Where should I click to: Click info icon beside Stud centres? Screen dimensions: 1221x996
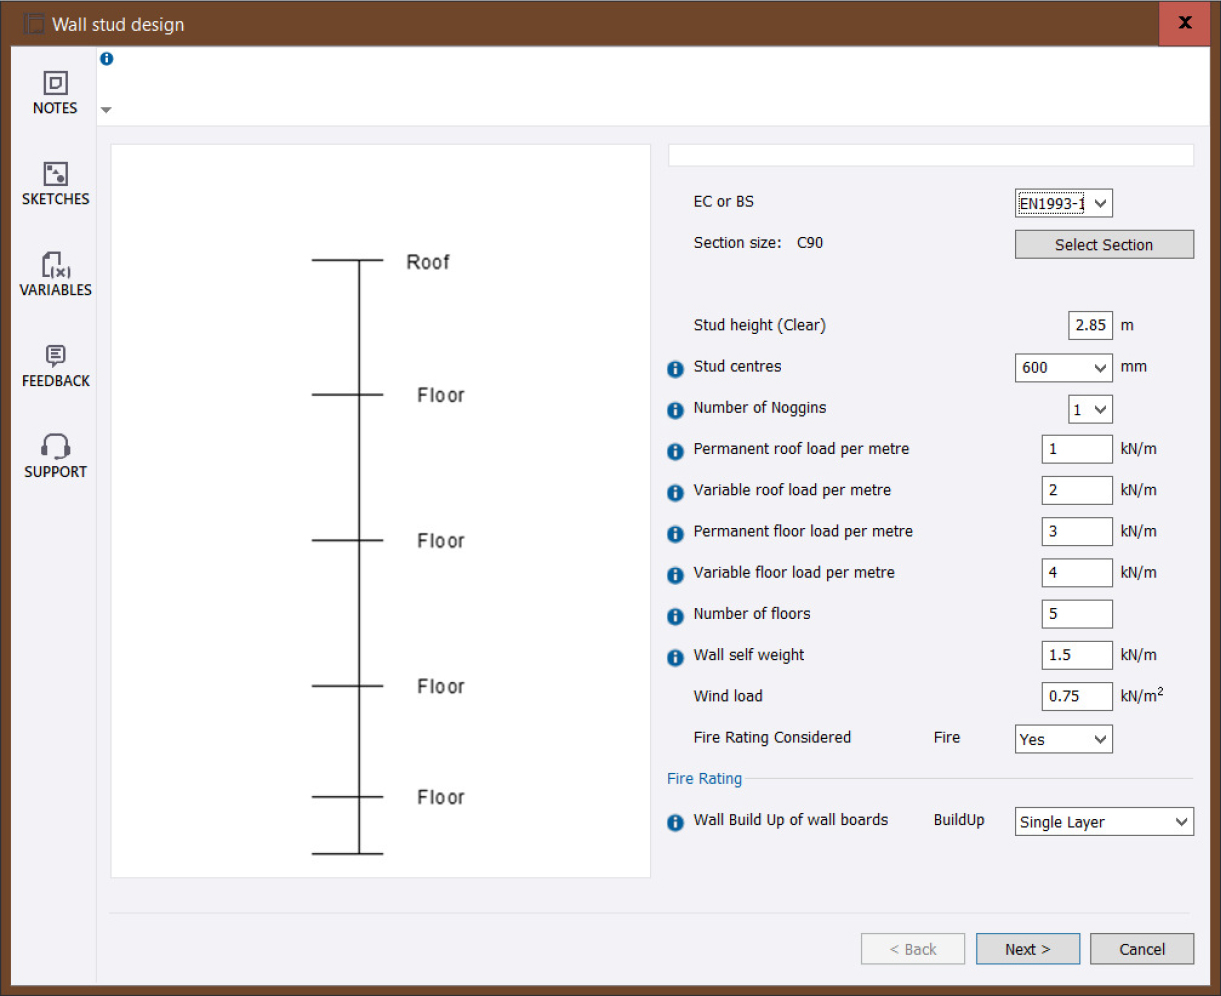tap(675, 369)
